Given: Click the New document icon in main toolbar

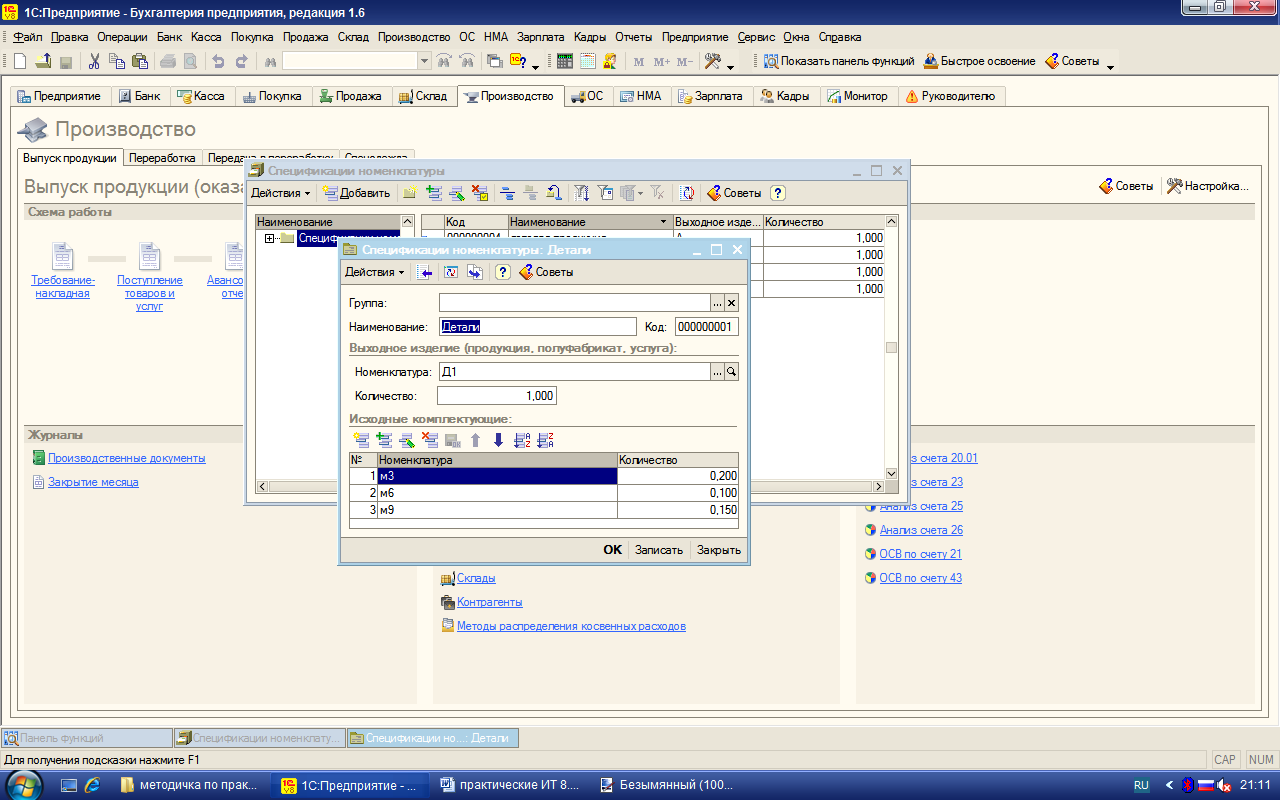Looking at the screenshot, I should coord(20,61).
